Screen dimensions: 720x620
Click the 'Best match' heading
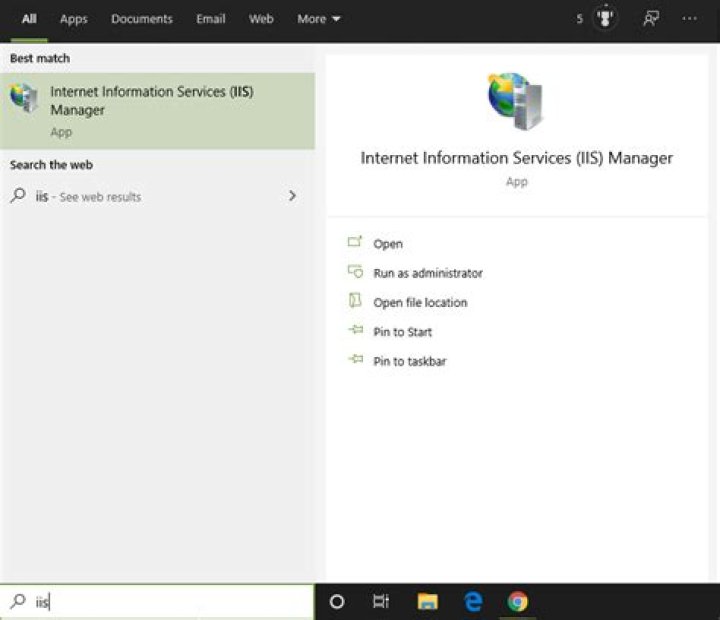pos(40,58)
